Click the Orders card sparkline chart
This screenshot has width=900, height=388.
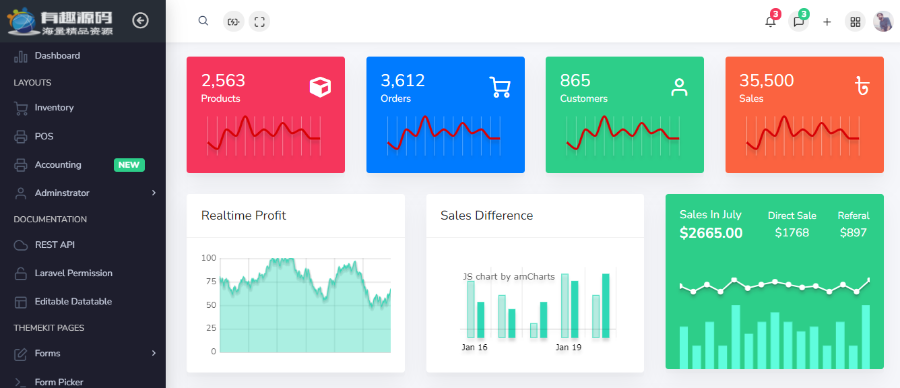[444, 135]
